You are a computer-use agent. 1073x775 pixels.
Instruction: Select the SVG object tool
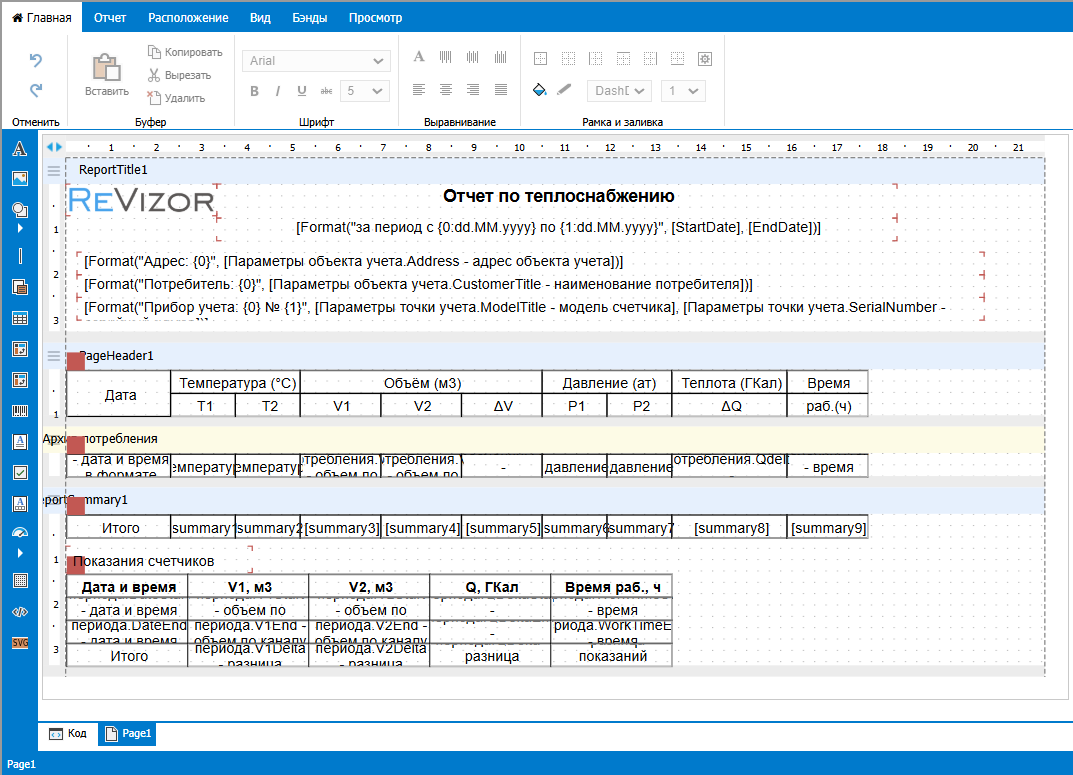coord(20,642)
